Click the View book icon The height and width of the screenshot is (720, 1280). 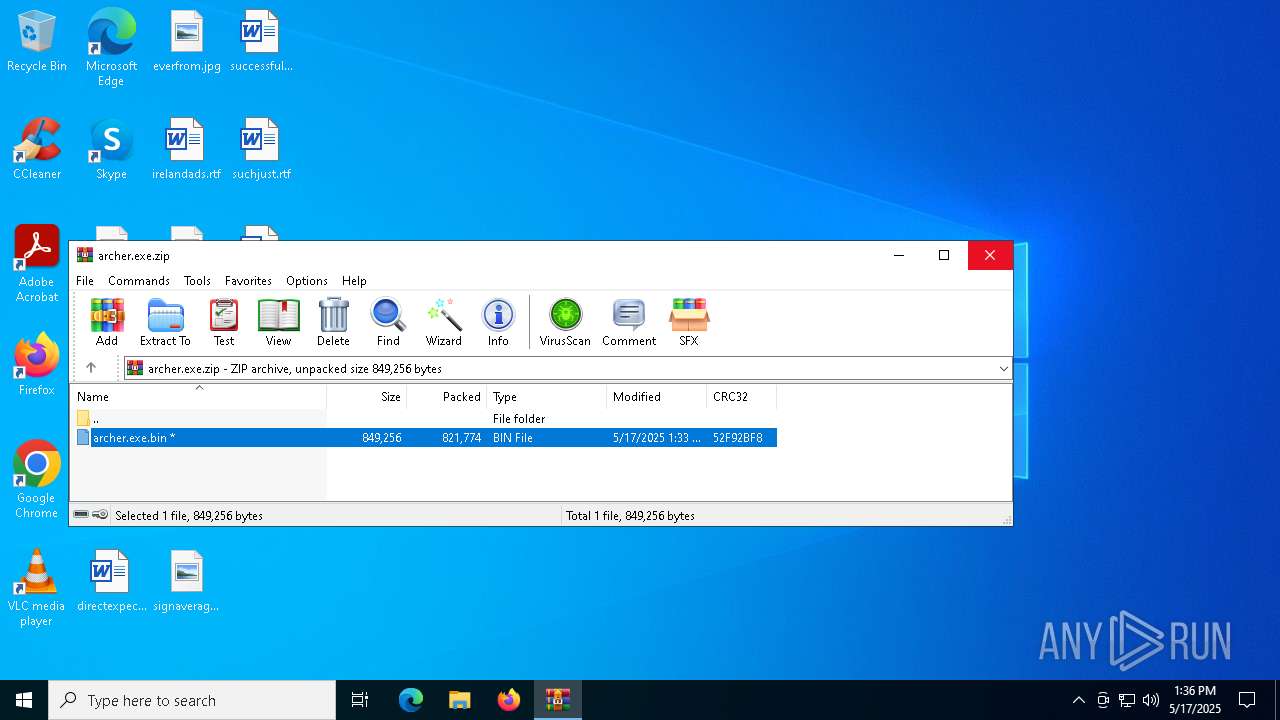[x=278, y=322]
